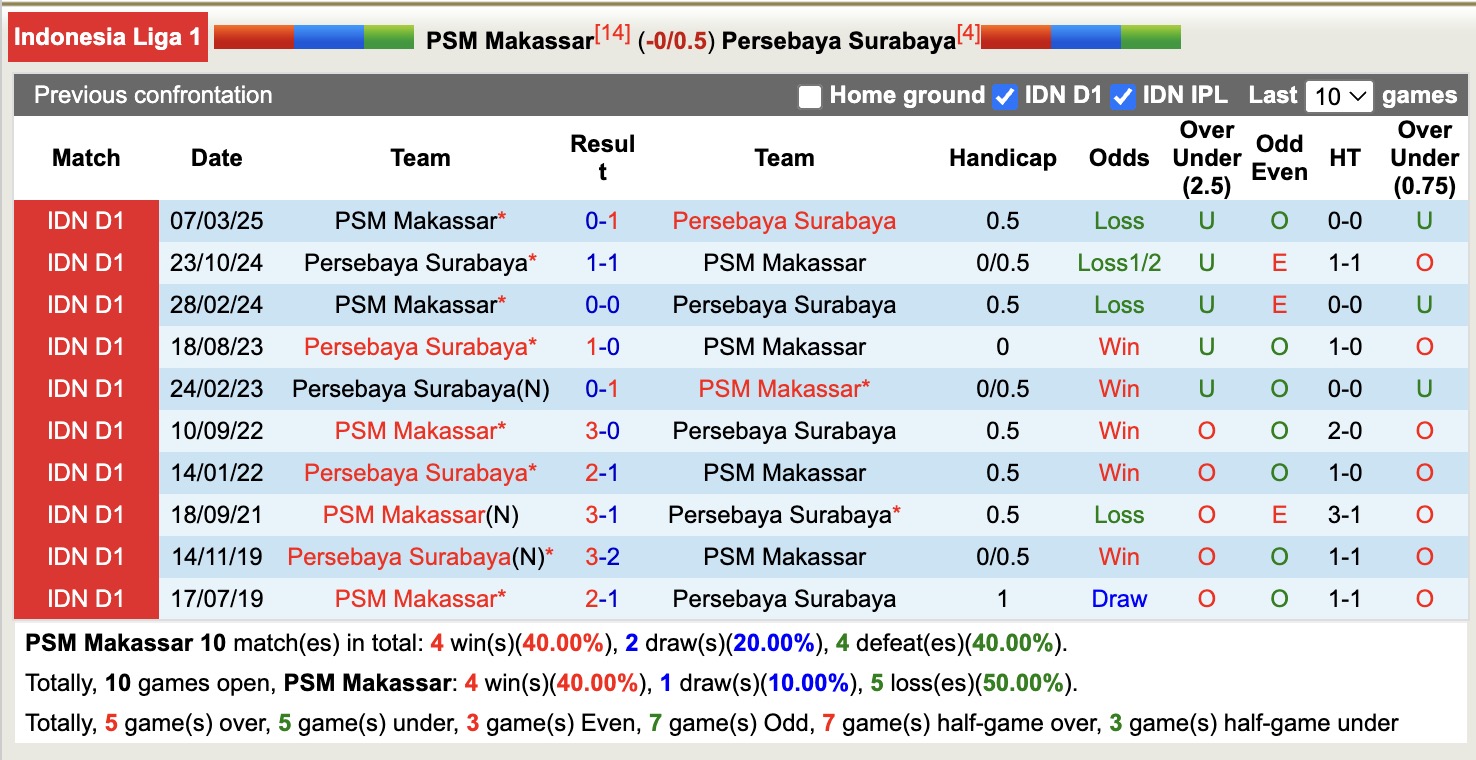The height and width of the screenshot is (760, 1476).
Task: Toggle the Home ground checkbox
Action: tap(808, 96)
